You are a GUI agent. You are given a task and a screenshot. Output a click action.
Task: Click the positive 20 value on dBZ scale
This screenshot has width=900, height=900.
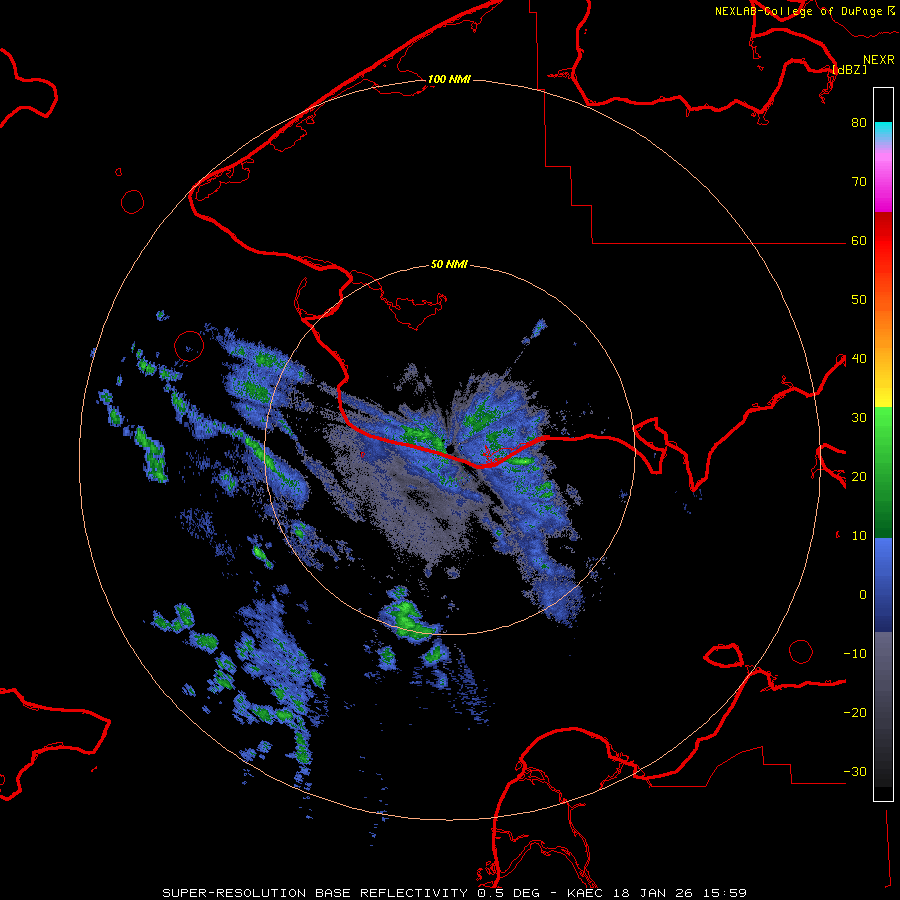[859, 476]
